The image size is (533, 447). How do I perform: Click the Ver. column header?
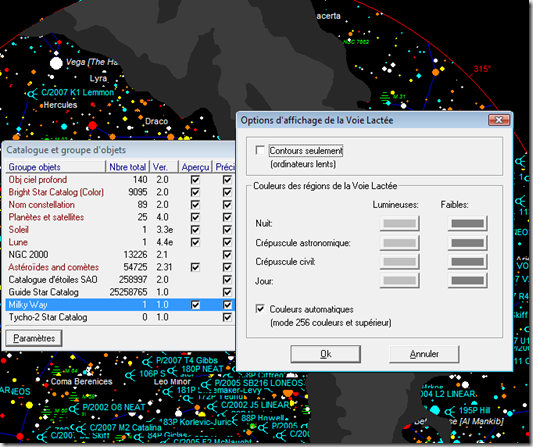(164, 167)
